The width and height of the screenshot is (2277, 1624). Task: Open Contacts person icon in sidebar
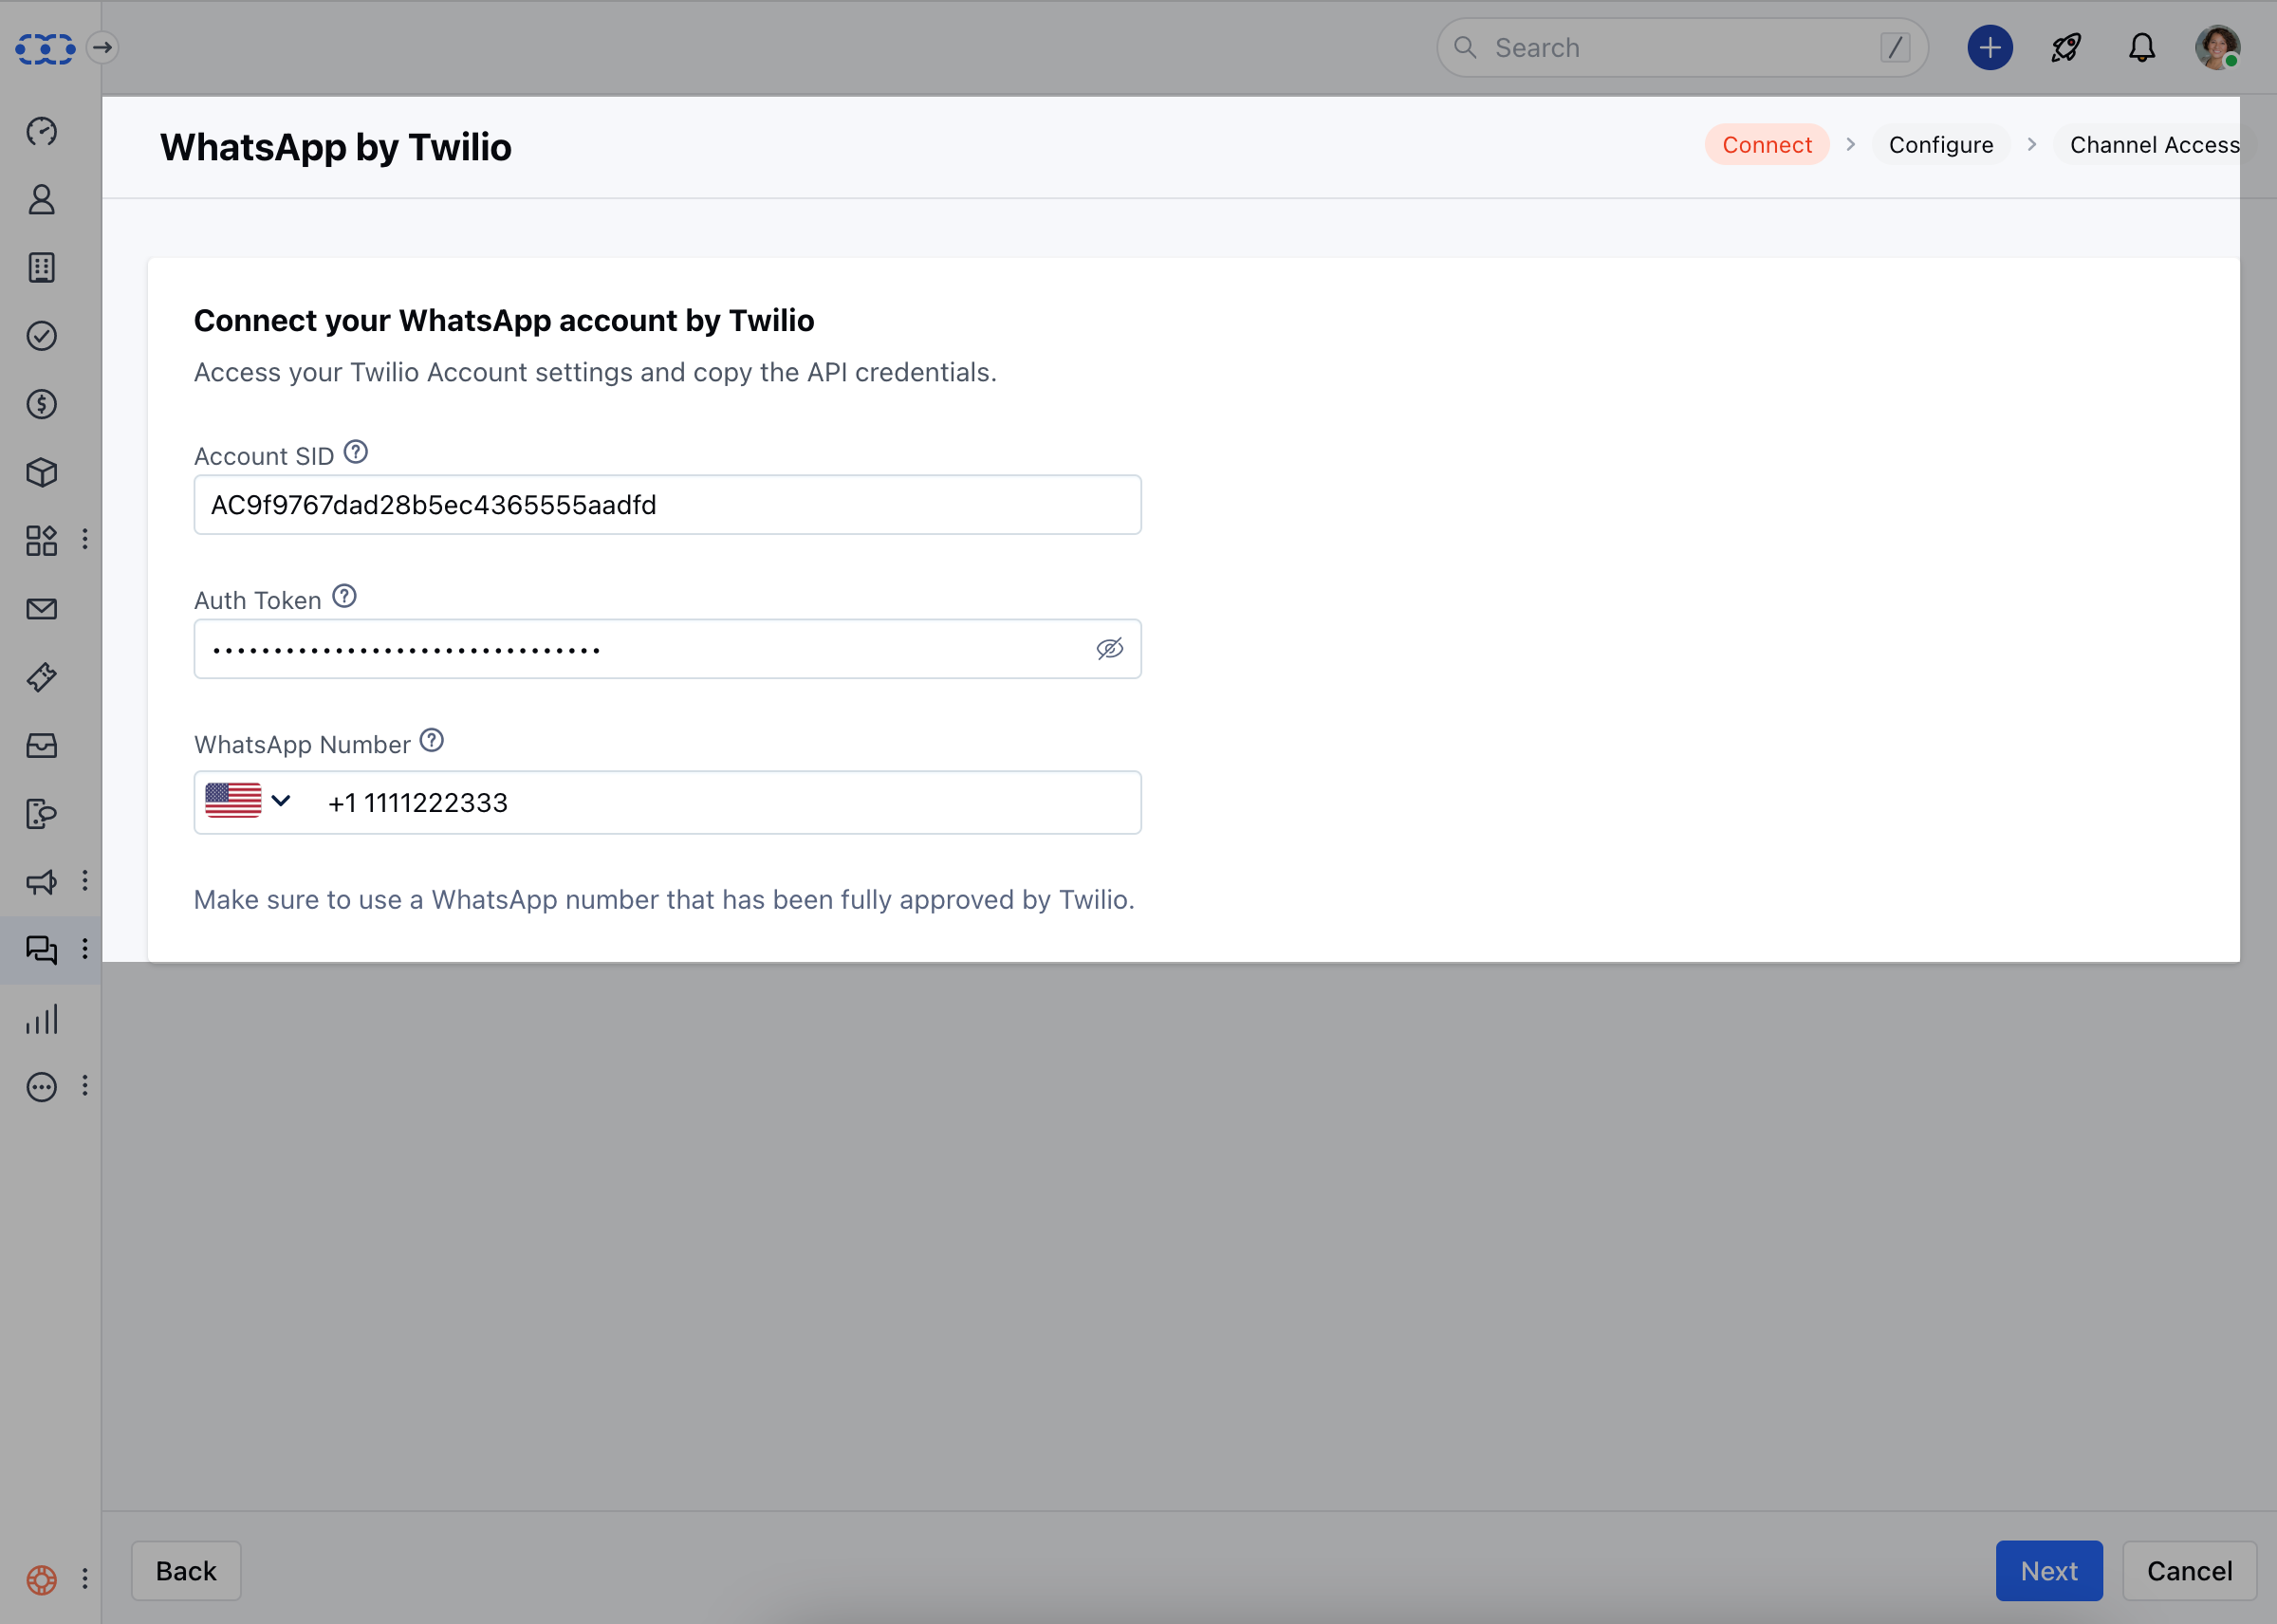tap(42, 200)
